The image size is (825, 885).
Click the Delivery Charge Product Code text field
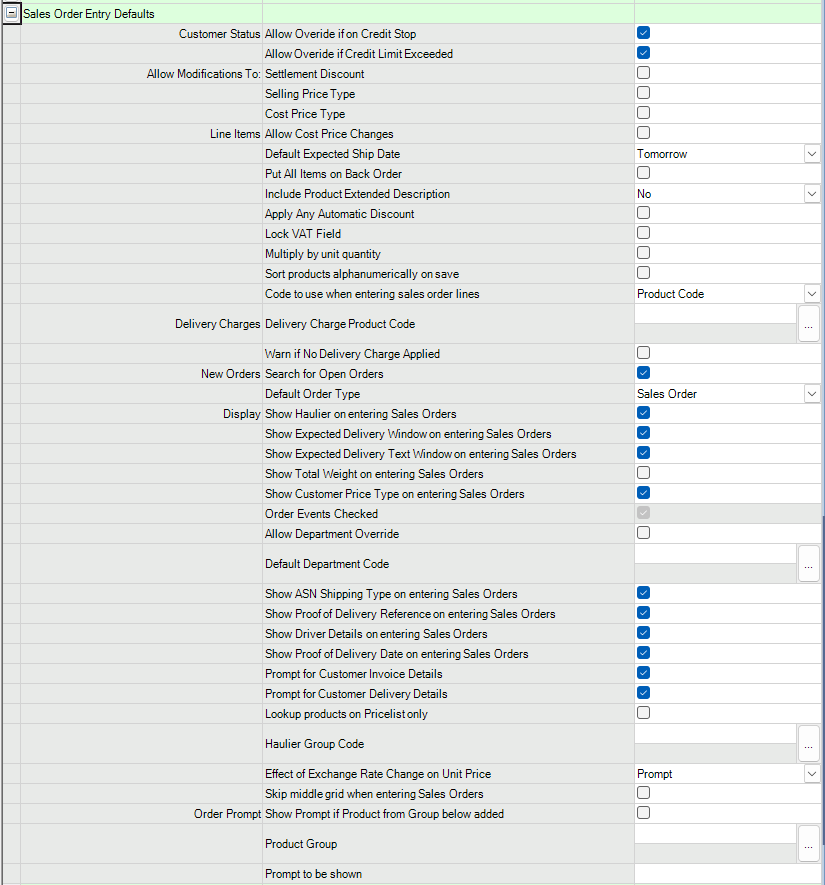click(x=715, y=315)
